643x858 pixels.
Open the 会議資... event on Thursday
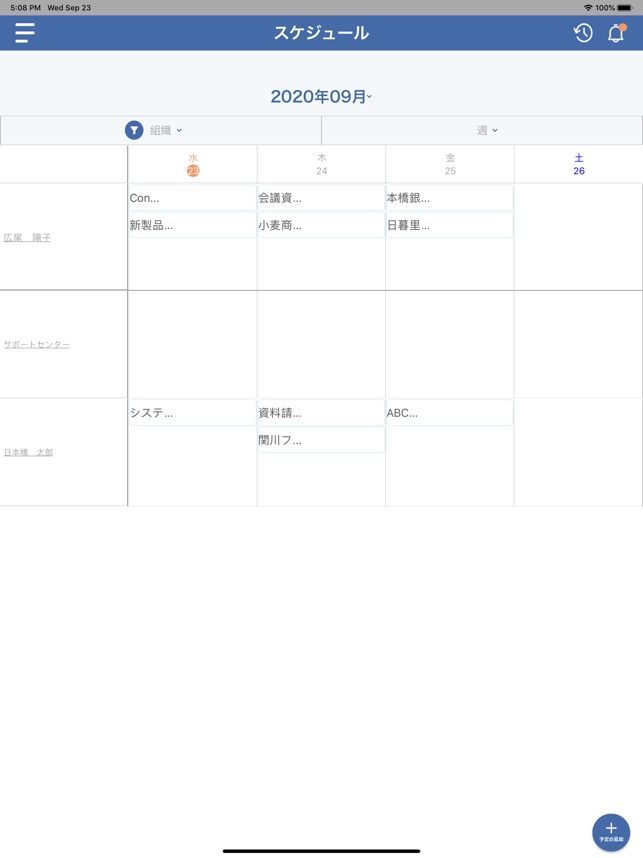pyautogui.click(x=321, y=198)
